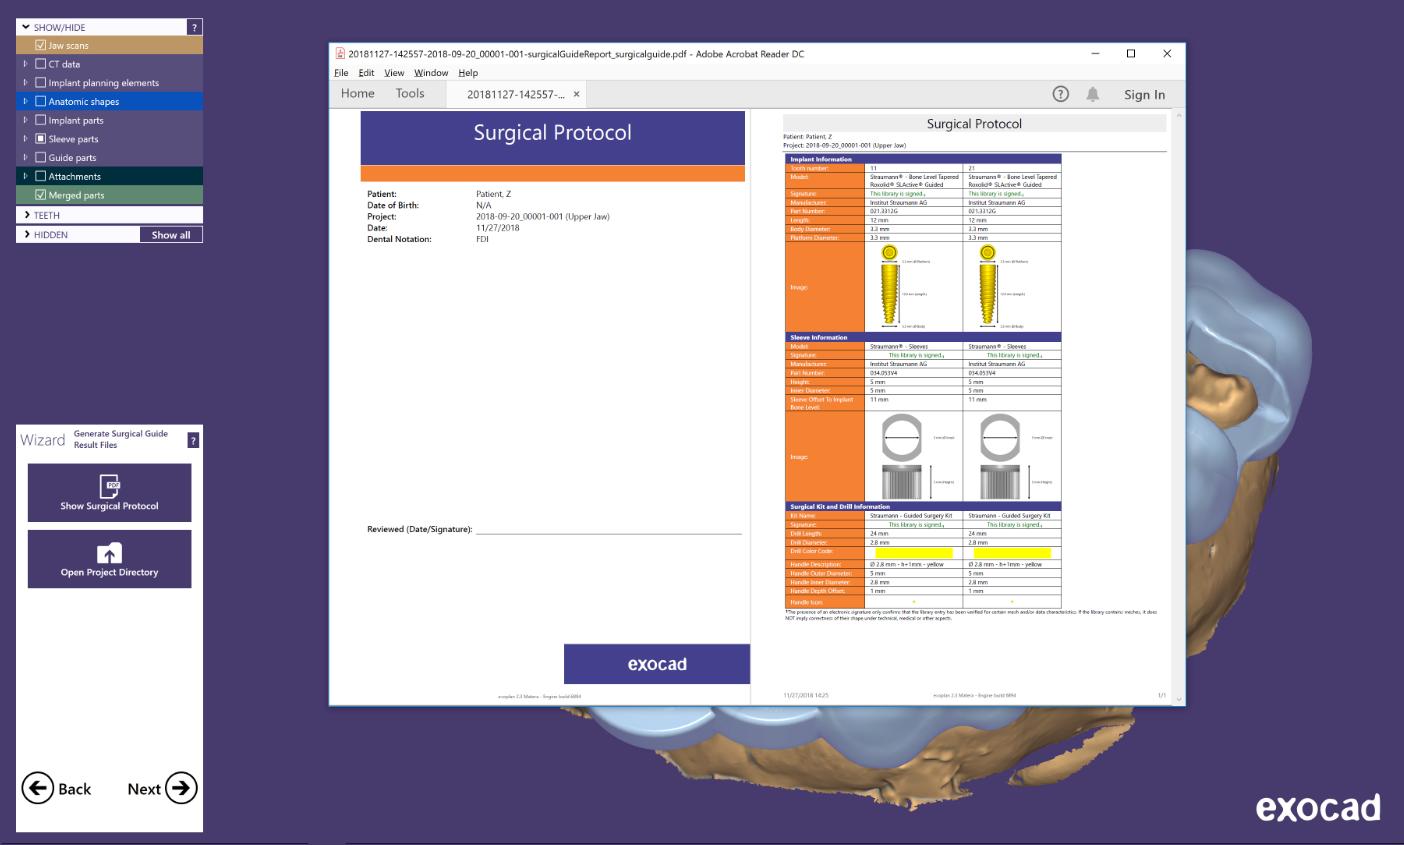
Task: Click the Show all button
Action: click(171, 235)
